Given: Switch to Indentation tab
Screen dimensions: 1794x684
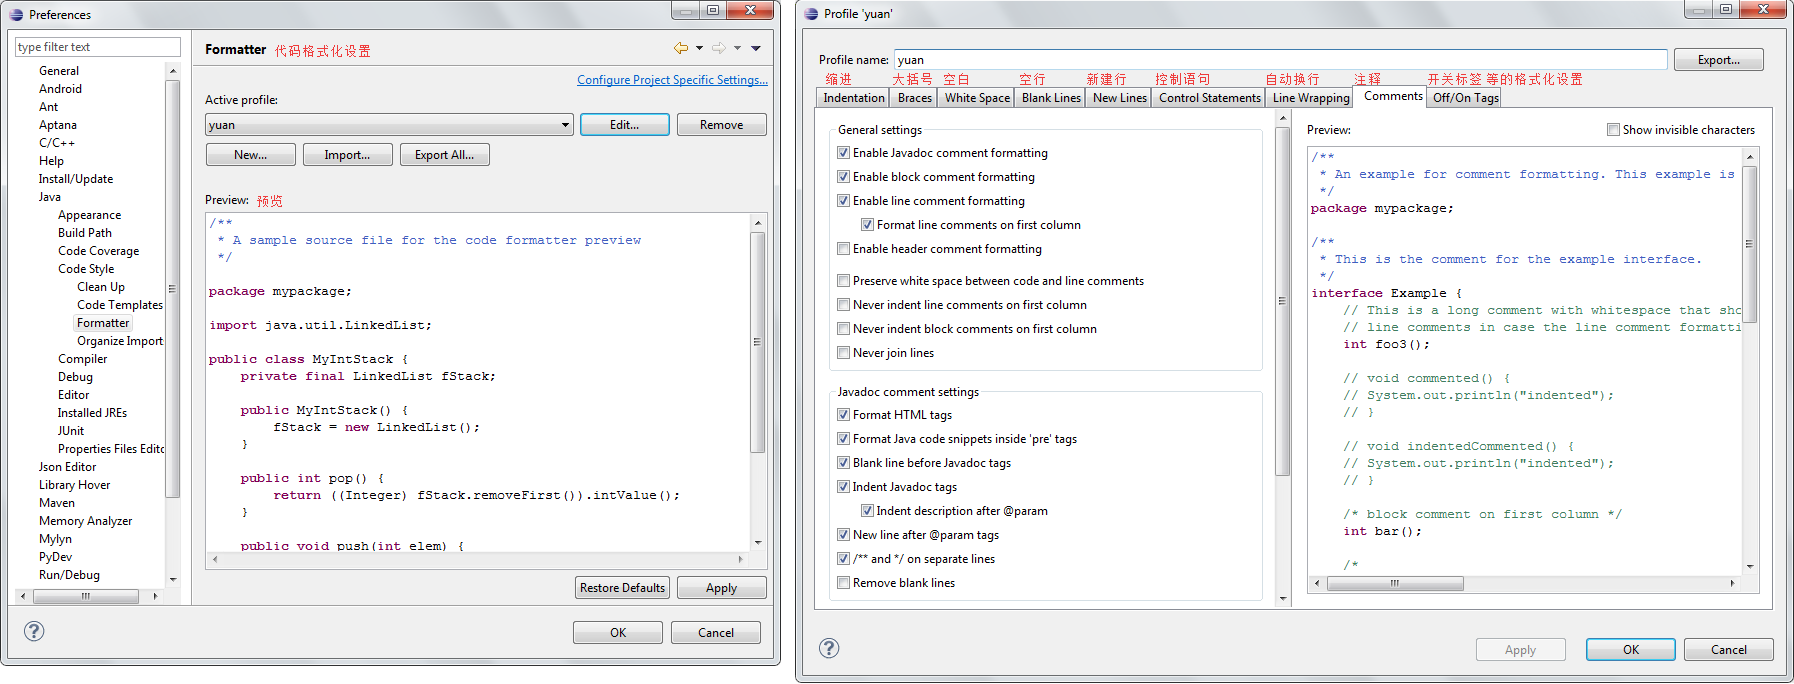Looking at the screenshot, I should click(x=854, y=98).
